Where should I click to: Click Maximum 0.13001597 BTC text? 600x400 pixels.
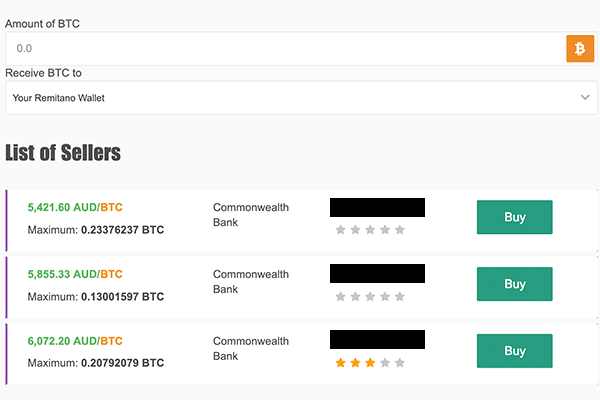96,297
